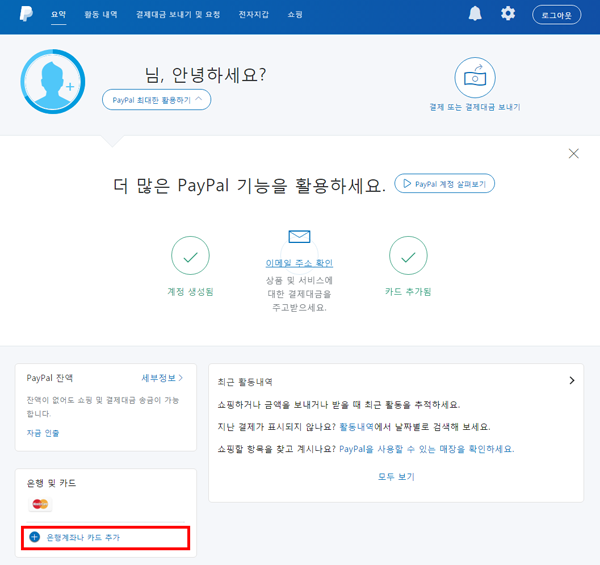
Task: Click the plus icon to add bank or card
Action: [x=34, y=537]
